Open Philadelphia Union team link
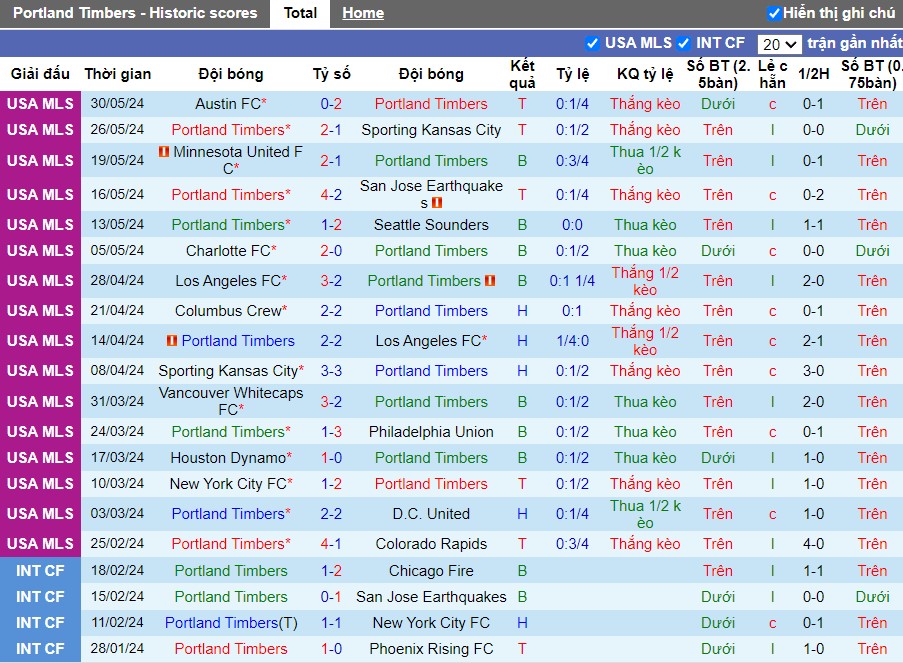This screenshot has width=903, height=663. tap(431, 431)
